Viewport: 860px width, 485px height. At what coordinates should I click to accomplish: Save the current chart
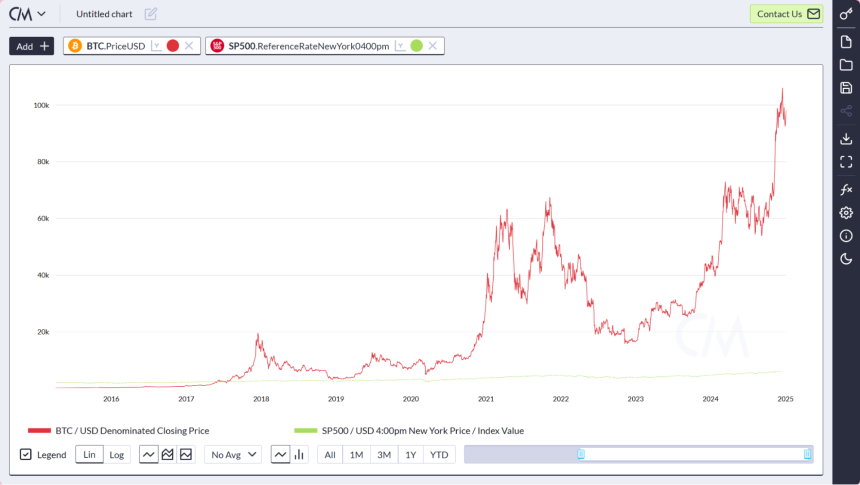846,88
